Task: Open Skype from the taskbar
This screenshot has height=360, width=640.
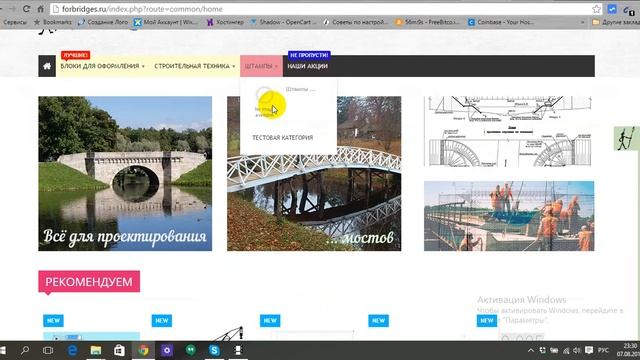Action: click(x=214, y=350)
